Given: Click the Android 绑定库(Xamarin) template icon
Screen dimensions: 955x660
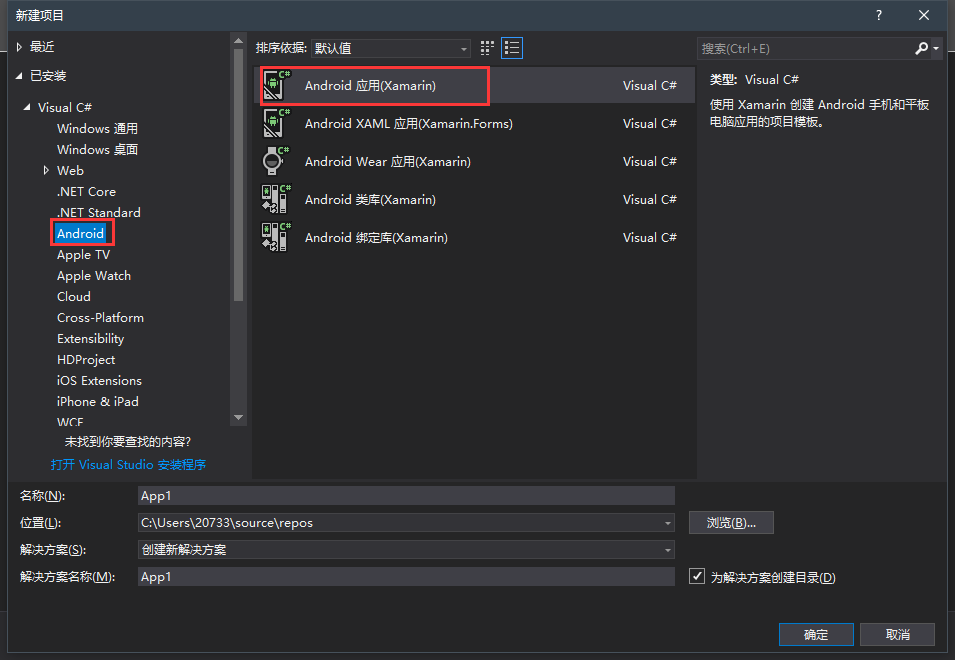Looking at the screenshot, I should pos(276,237).
